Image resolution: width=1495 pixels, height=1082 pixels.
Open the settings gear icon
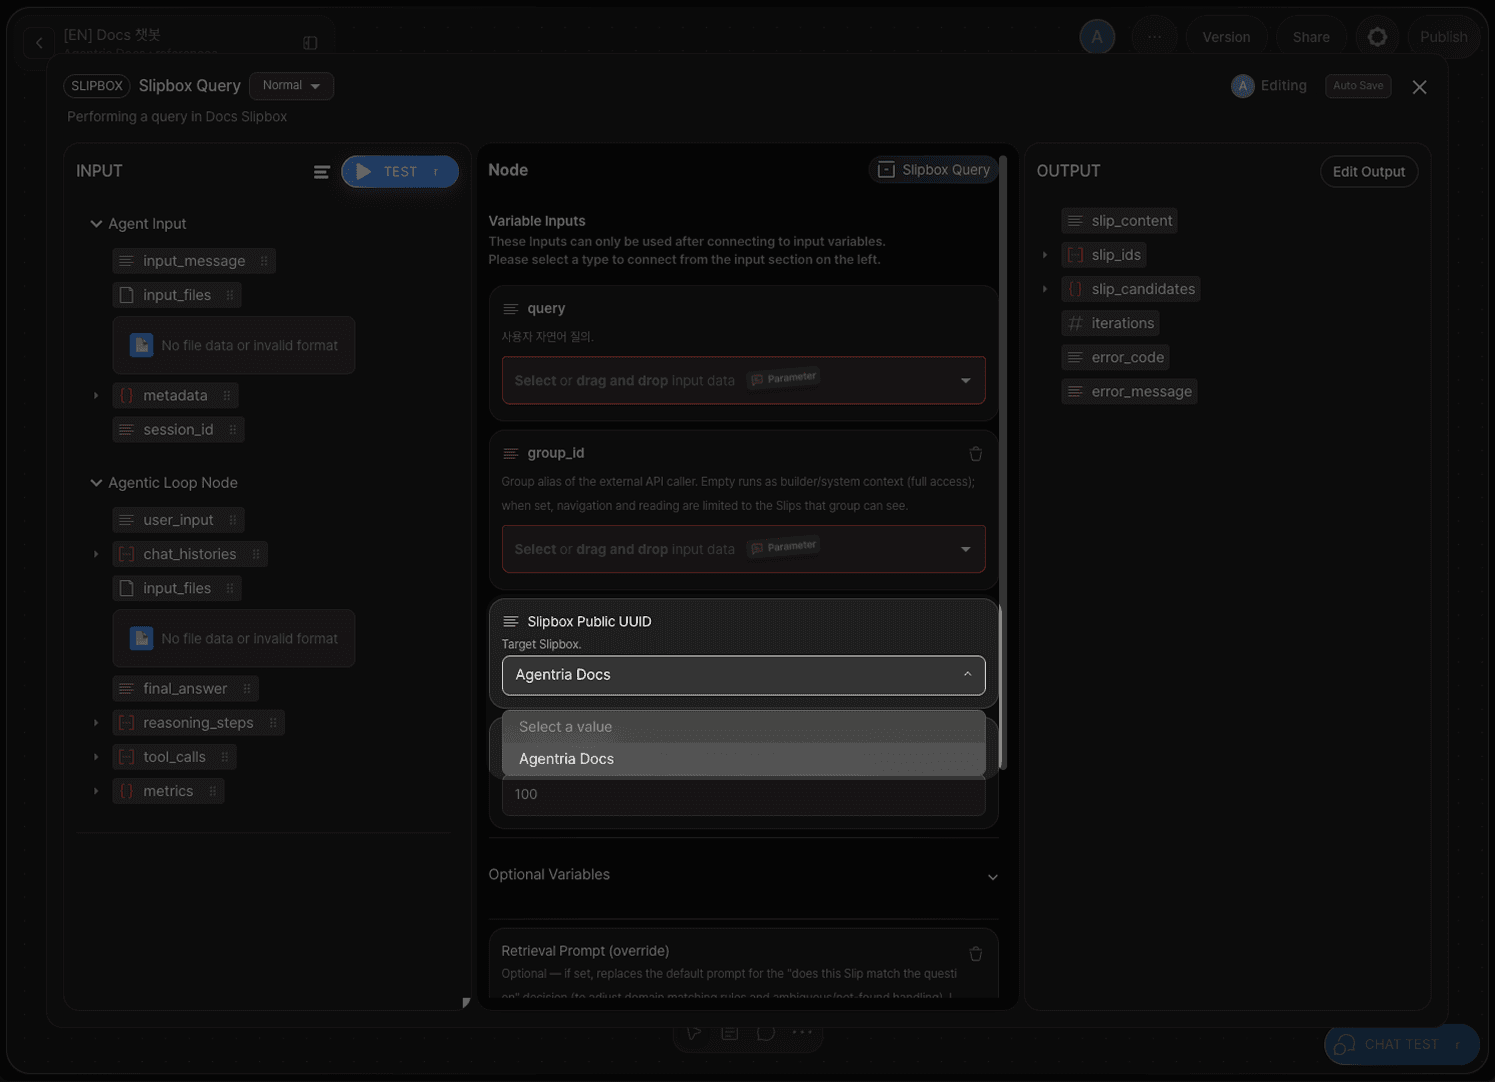point(1377,37)
